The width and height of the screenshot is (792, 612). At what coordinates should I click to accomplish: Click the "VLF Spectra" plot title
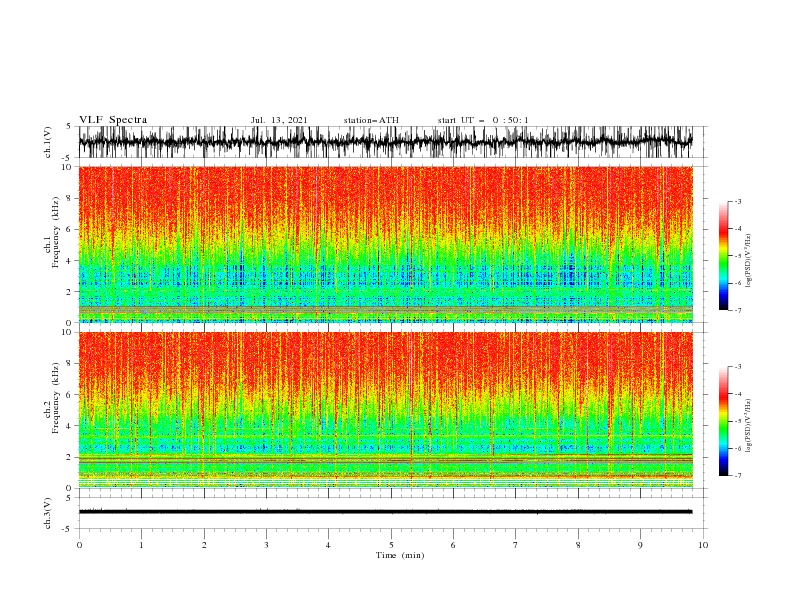(113, 120)
